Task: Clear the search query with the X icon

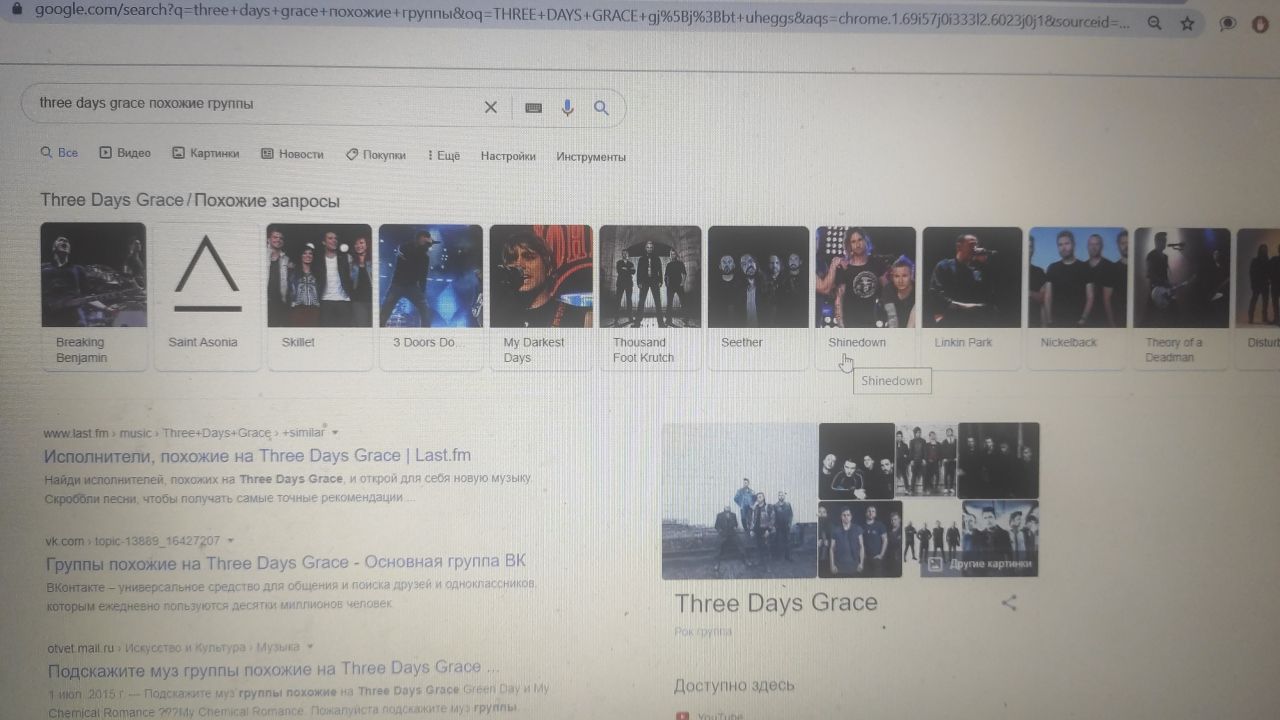Action: pyautogui.click(x=491, y=107)
